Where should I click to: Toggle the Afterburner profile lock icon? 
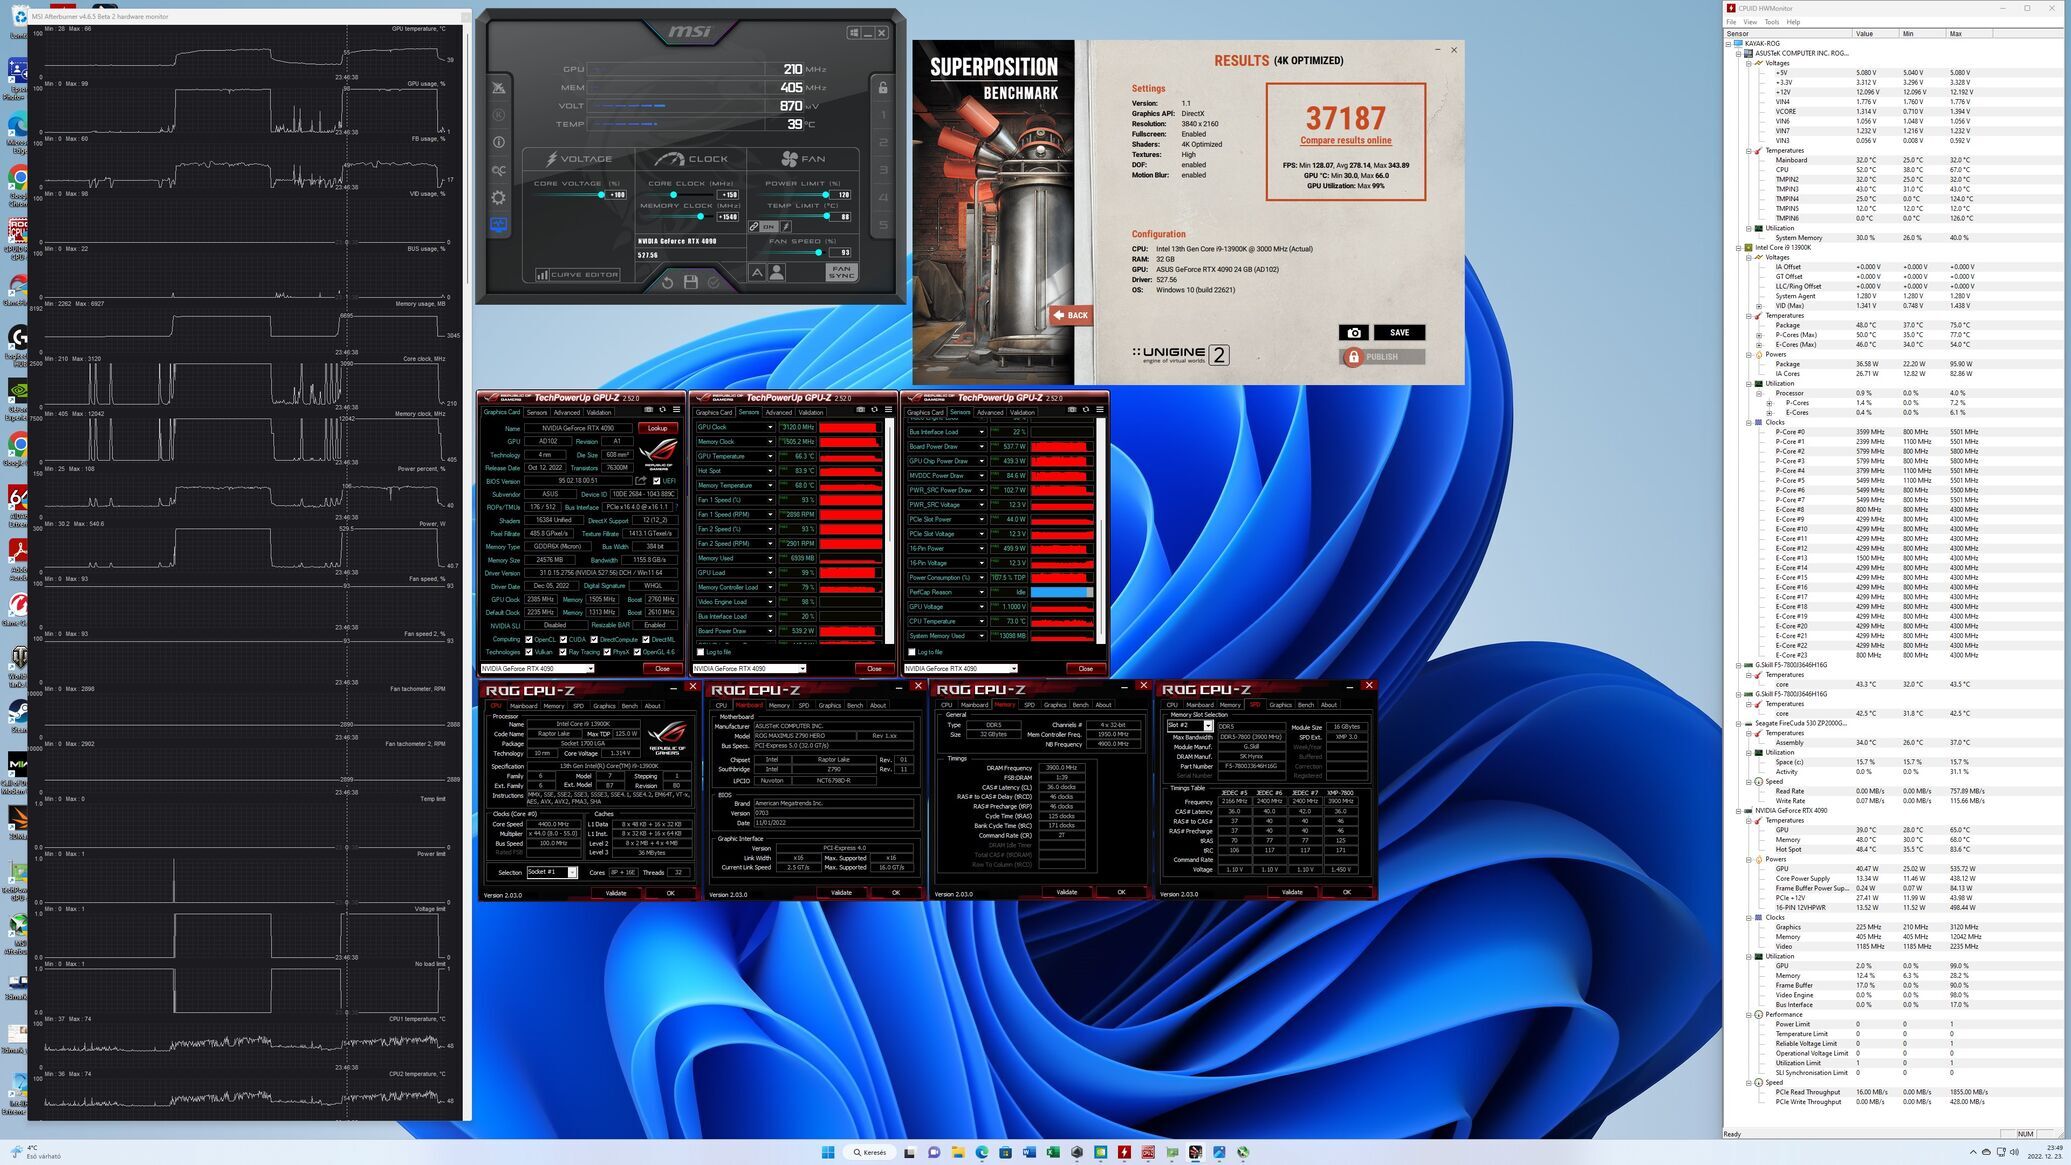coord(882,88)
